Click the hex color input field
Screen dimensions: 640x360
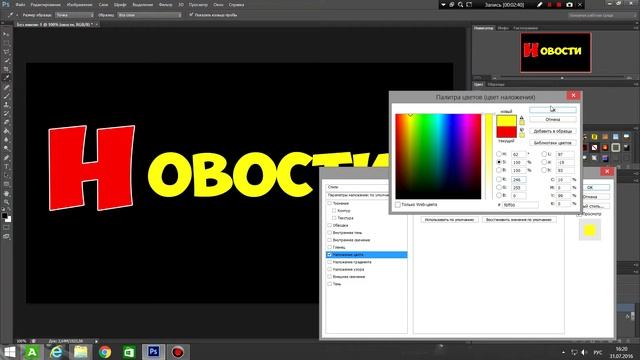click(520, 204)
